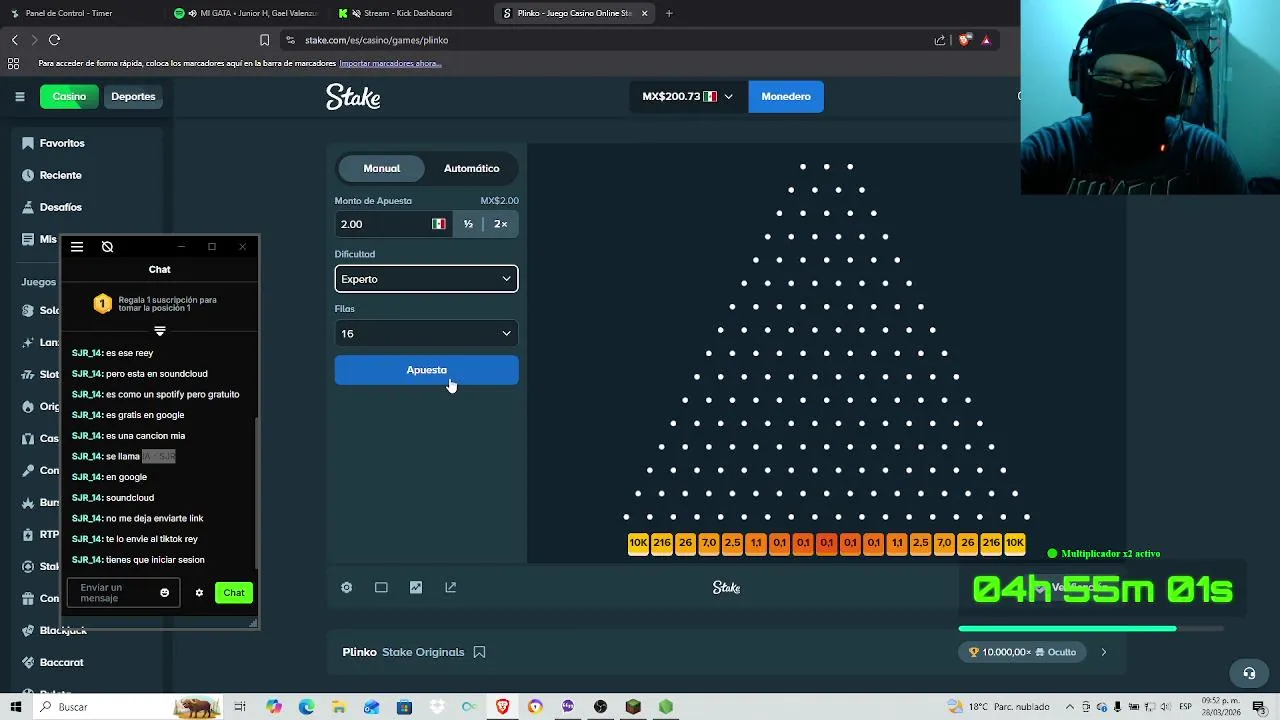
Task: Expand the MX$200.73 balance dropdown
Action: (687, 96)
